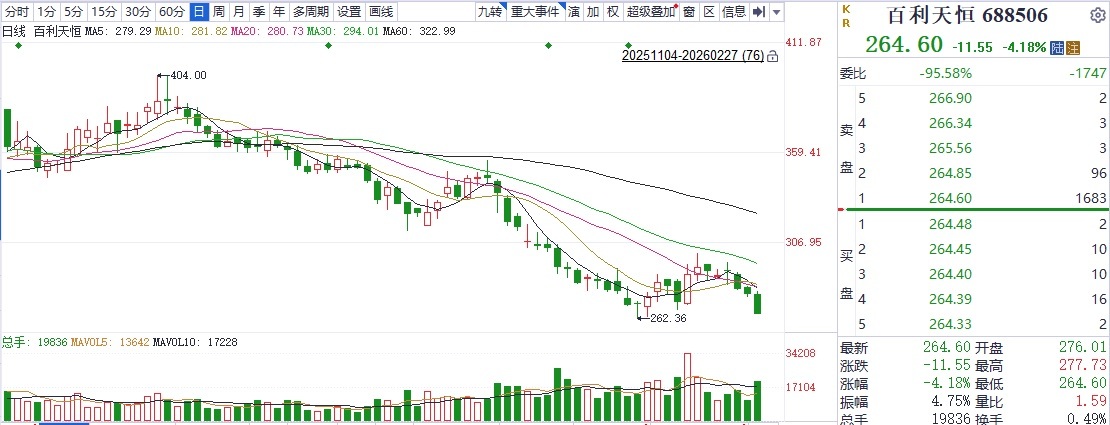Switch to the 60分 period tab

[x=171, y=12]
